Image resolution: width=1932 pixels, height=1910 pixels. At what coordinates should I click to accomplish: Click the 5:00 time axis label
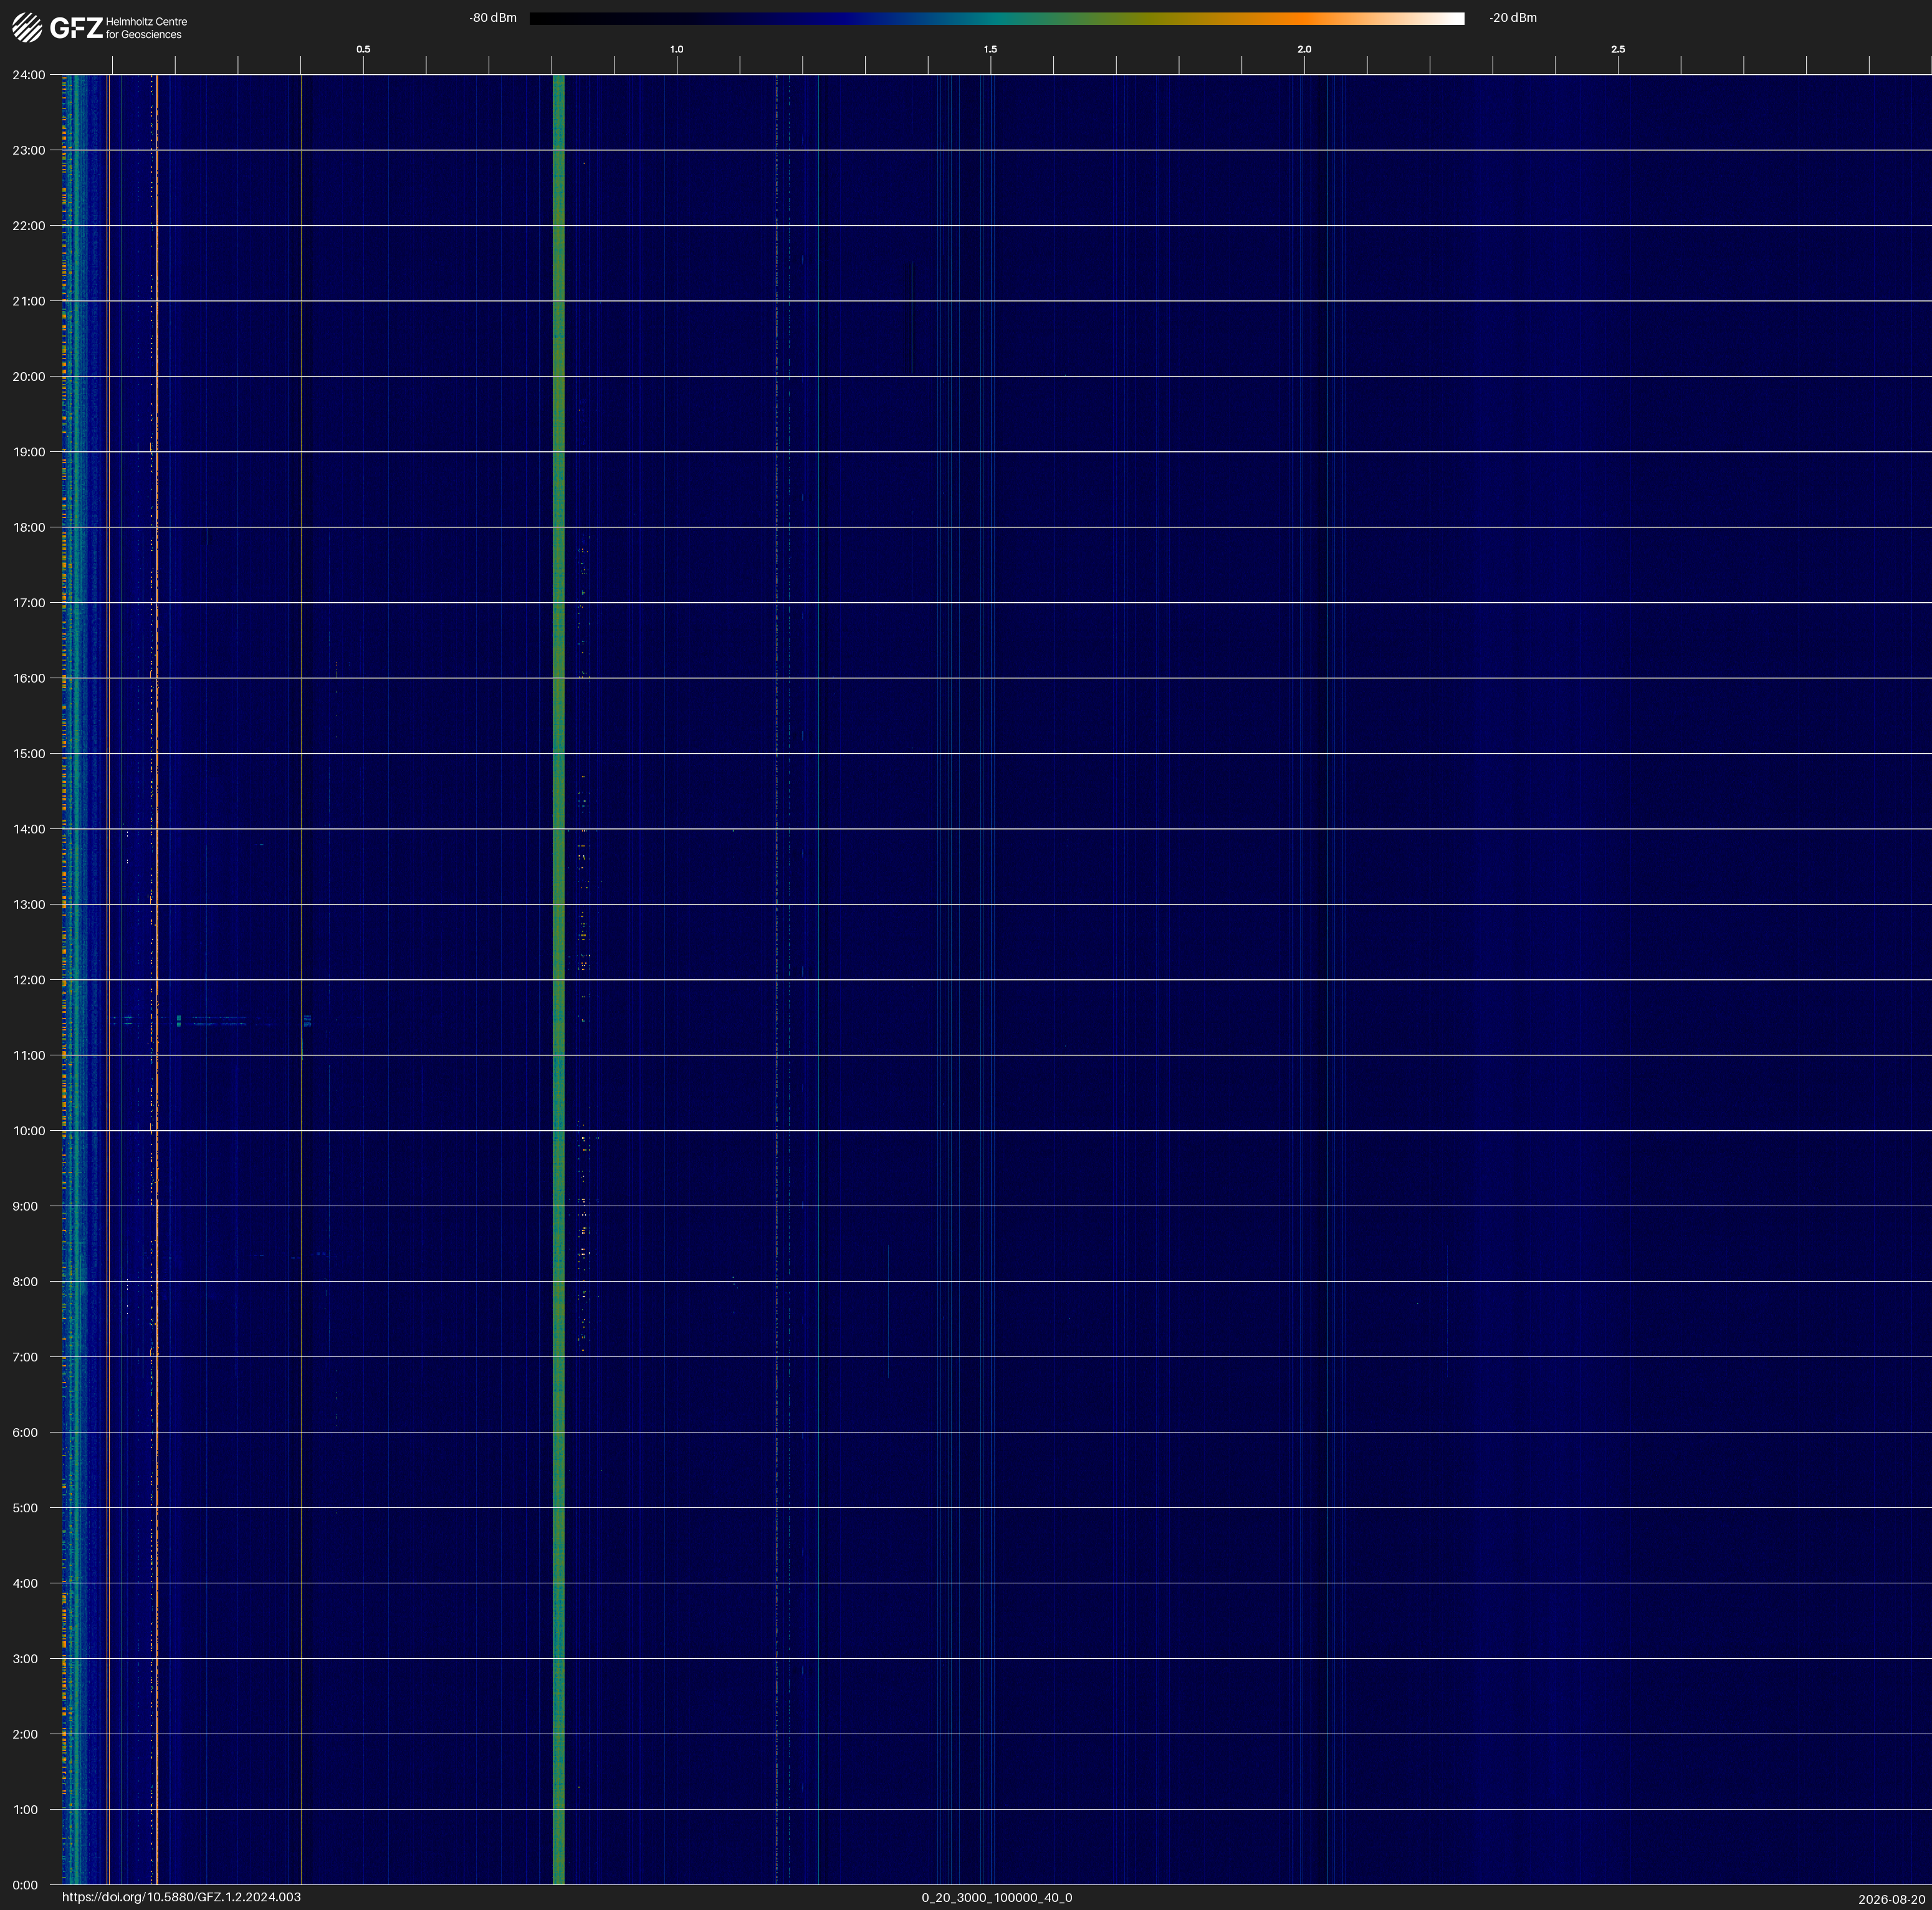pos(25,1508)
